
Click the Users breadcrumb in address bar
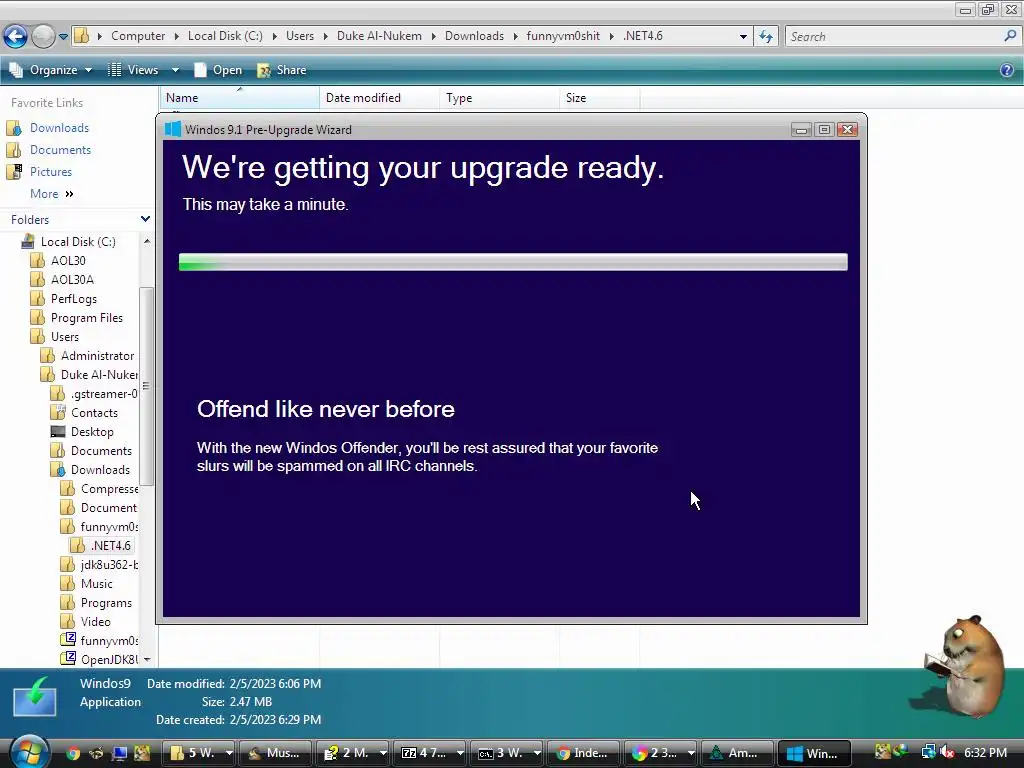tap(300, 36)
